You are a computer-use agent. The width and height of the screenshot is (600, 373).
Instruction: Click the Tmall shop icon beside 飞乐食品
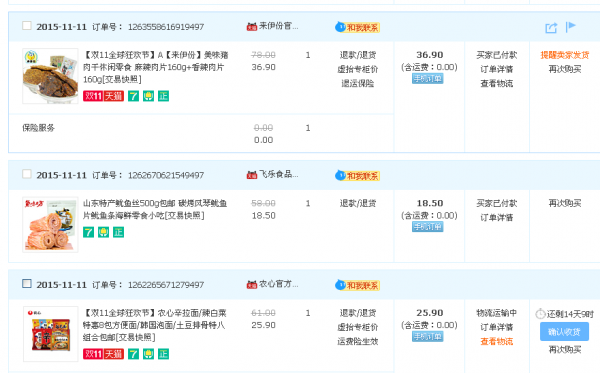(252, 175)
